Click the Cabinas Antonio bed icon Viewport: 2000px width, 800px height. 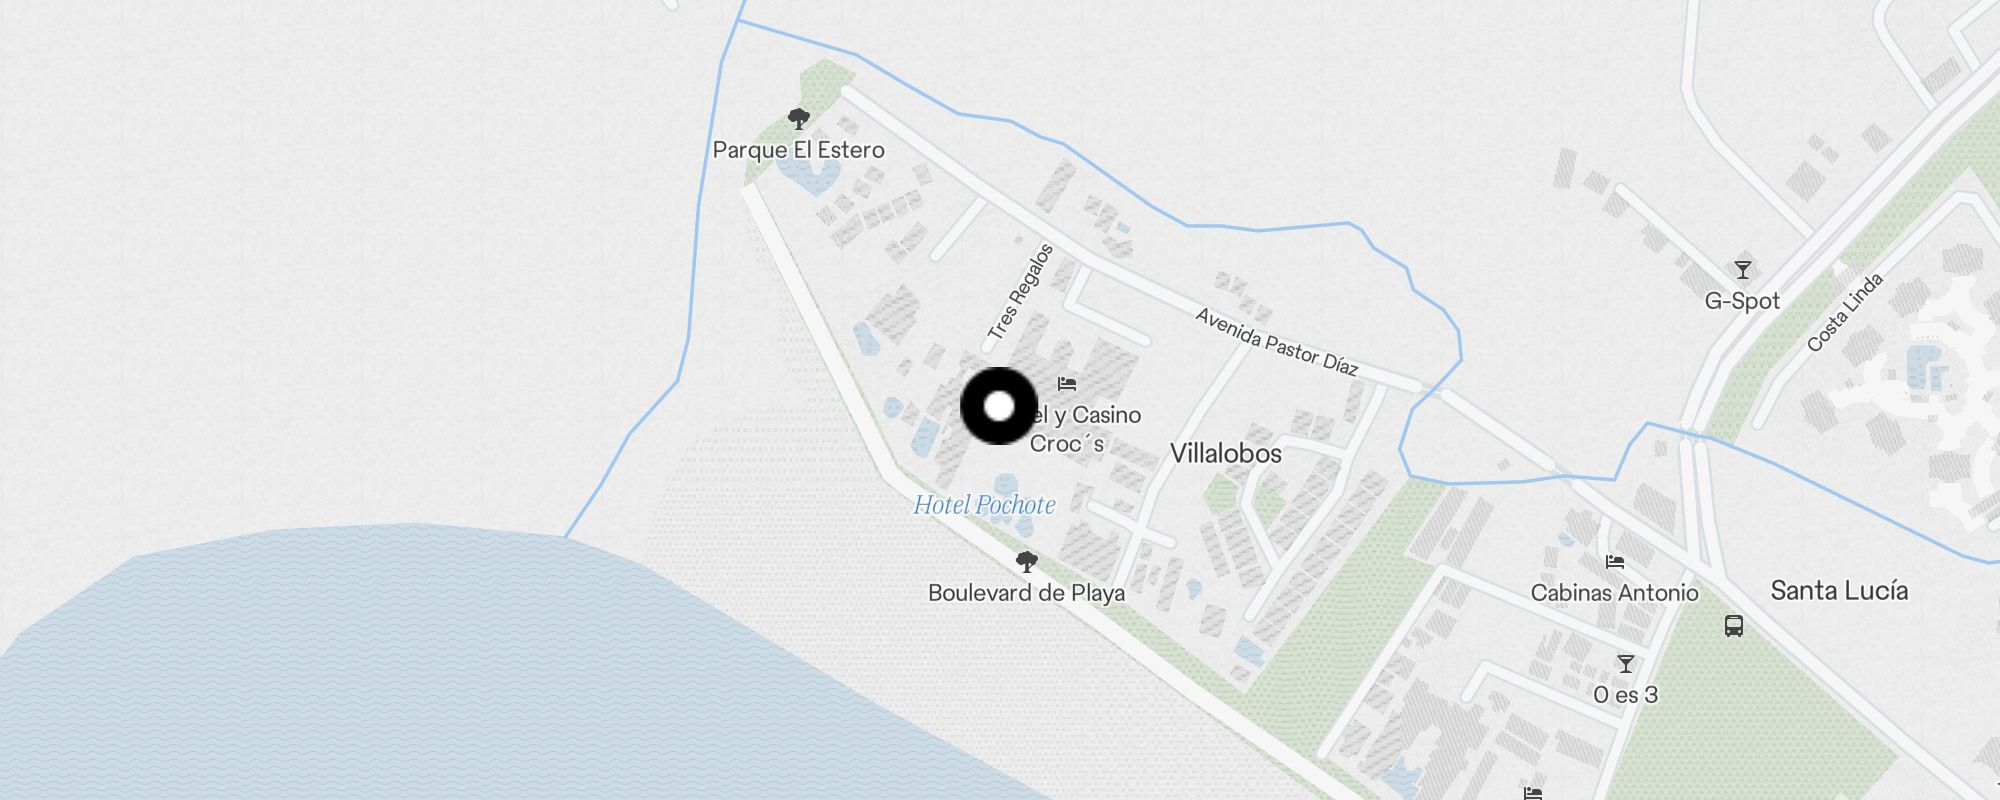click(1614, 562)
